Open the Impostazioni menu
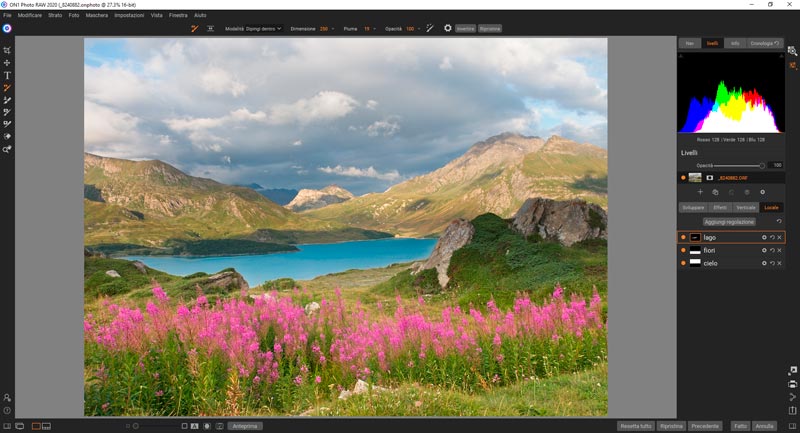Screen dimensions: 800x433 pyautogui.click(x=129, y=15)
